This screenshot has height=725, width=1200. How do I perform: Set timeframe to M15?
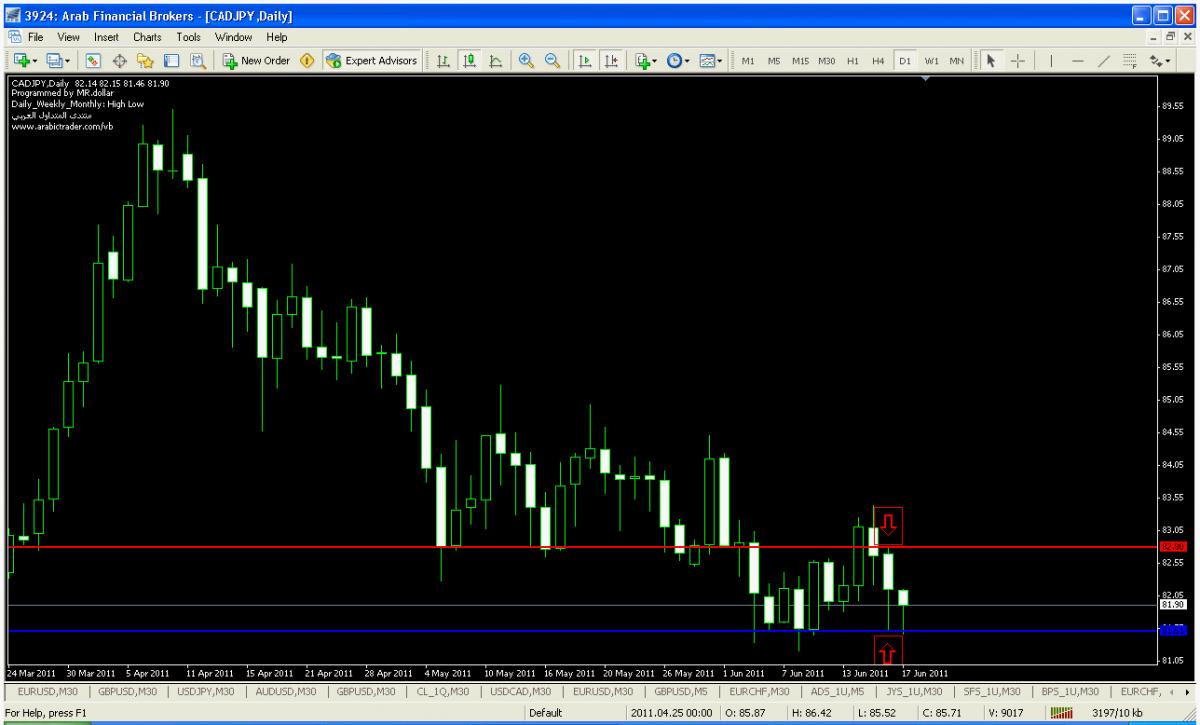[800, 61]
